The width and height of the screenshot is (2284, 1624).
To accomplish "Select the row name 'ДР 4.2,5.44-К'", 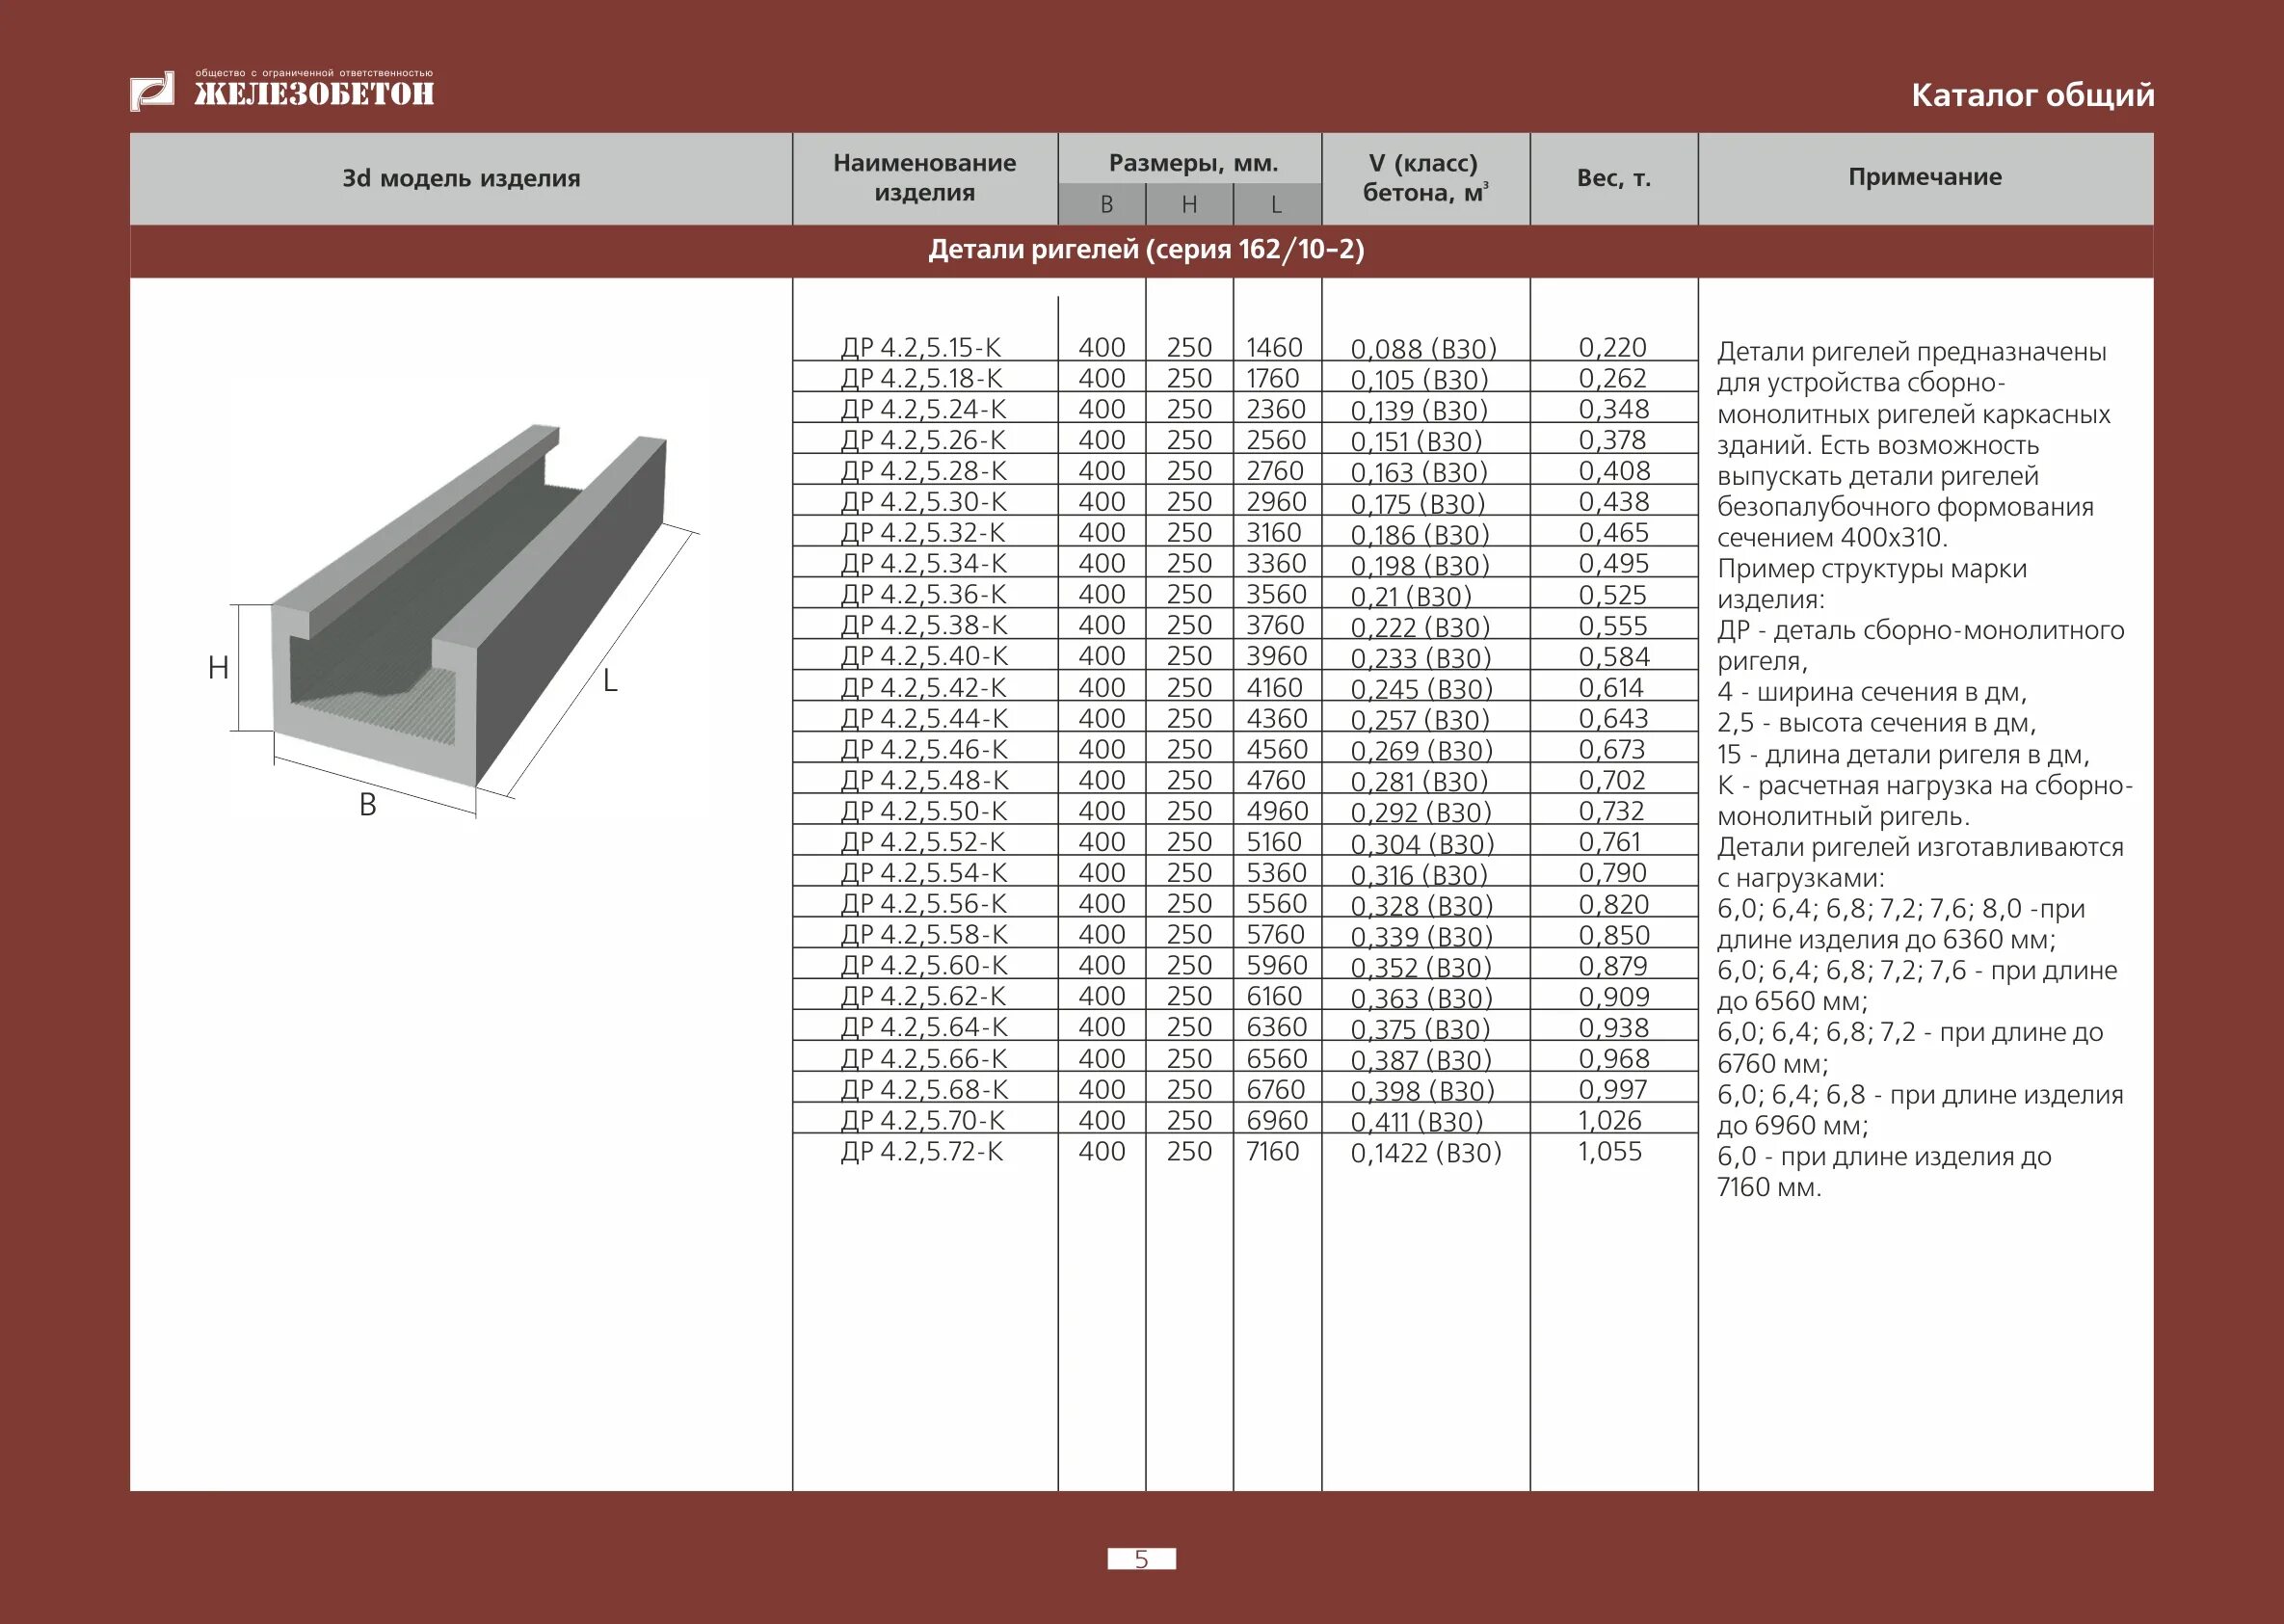I will 923,718.
